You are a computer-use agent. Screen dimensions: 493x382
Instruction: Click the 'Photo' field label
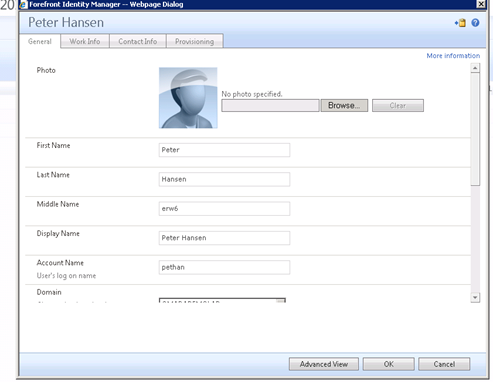click(46, 70)
